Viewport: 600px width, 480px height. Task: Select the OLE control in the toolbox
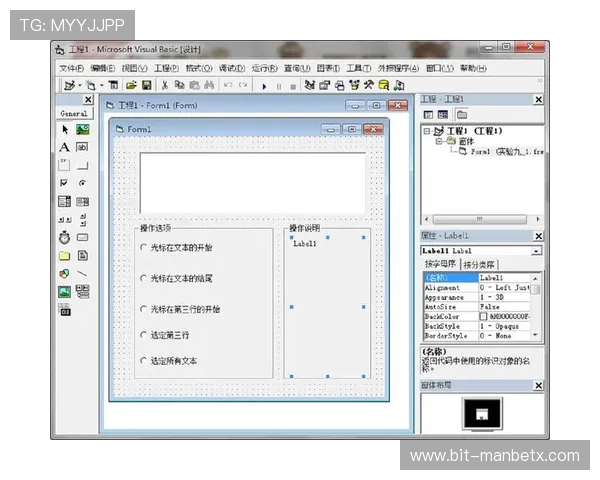point(65,309)
